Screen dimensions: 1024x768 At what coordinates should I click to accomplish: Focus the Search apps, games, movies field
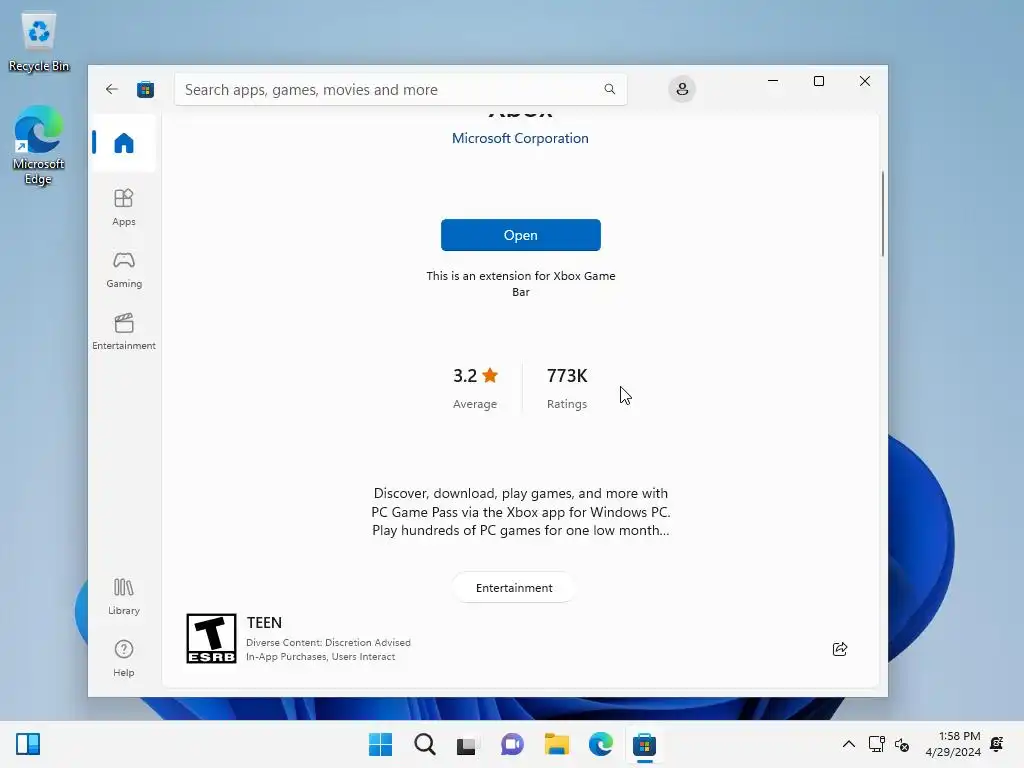coord(400,89)
